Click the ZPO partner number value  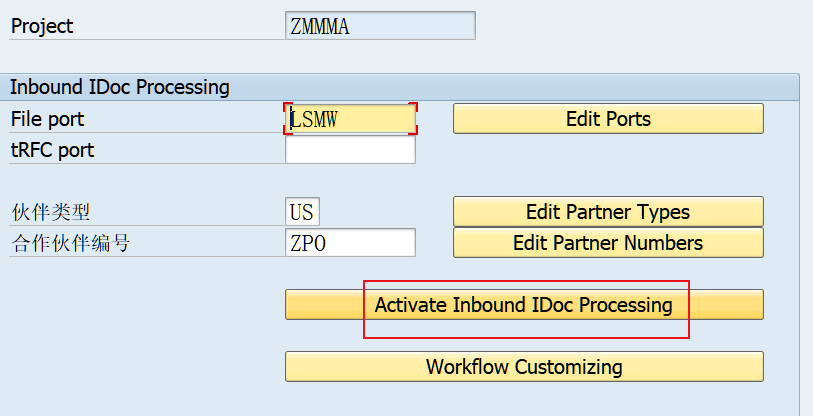(x=307, y=243)
